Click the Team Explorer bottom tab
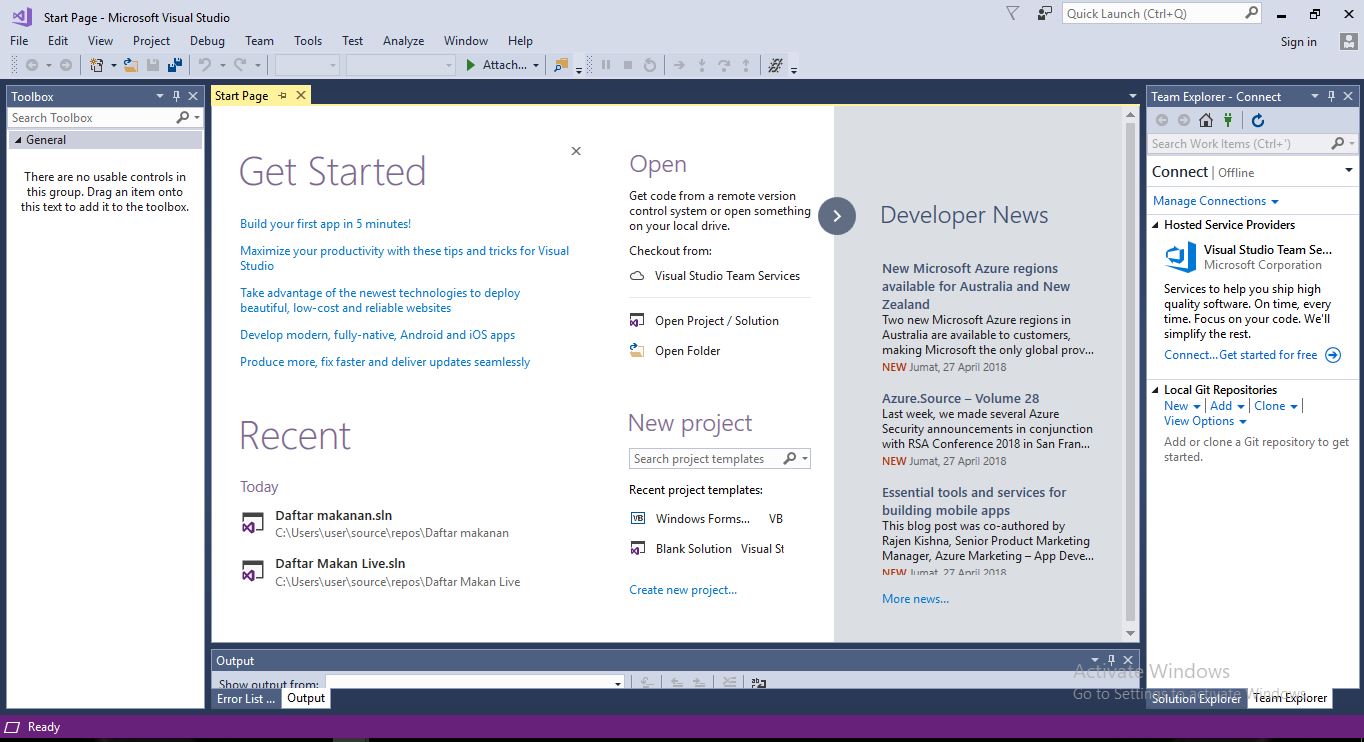1364x742 pixels. coord(1290,698)
